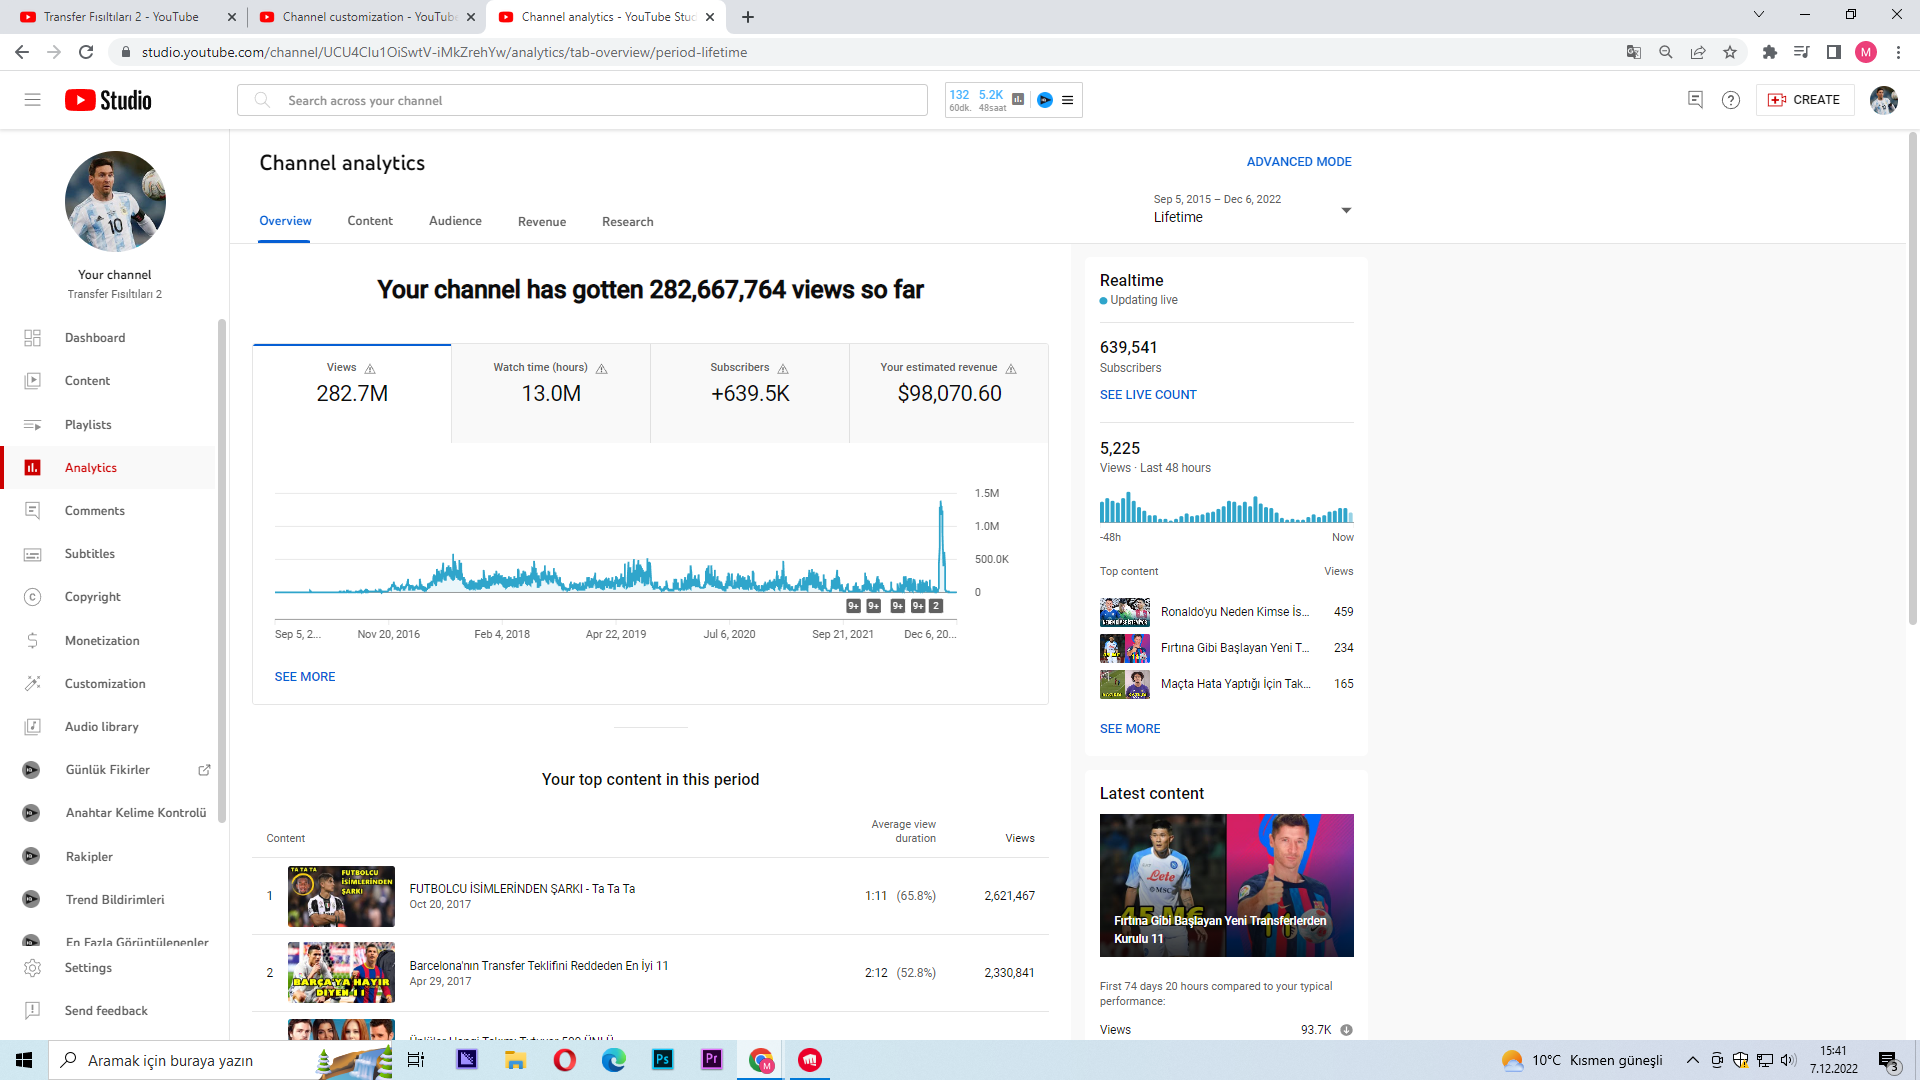Viewport: 1920px width, 1080px height.
Task: Open Opera from the Windows taskbar
Action: point(565,1060)
